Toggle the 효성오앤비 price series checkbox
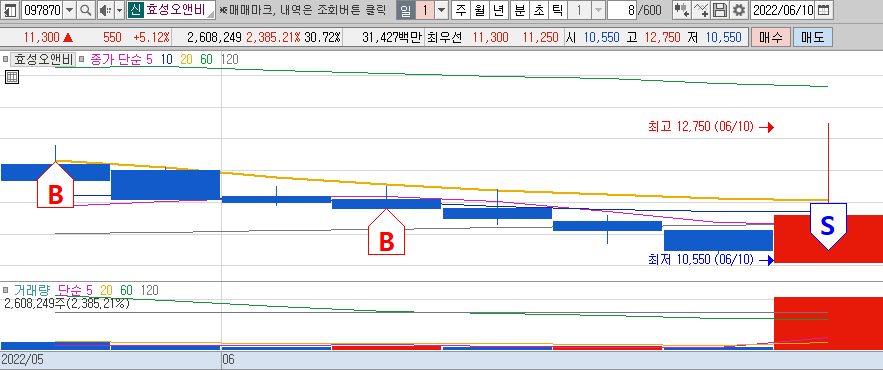883x370 pixels. click(6, 59)
